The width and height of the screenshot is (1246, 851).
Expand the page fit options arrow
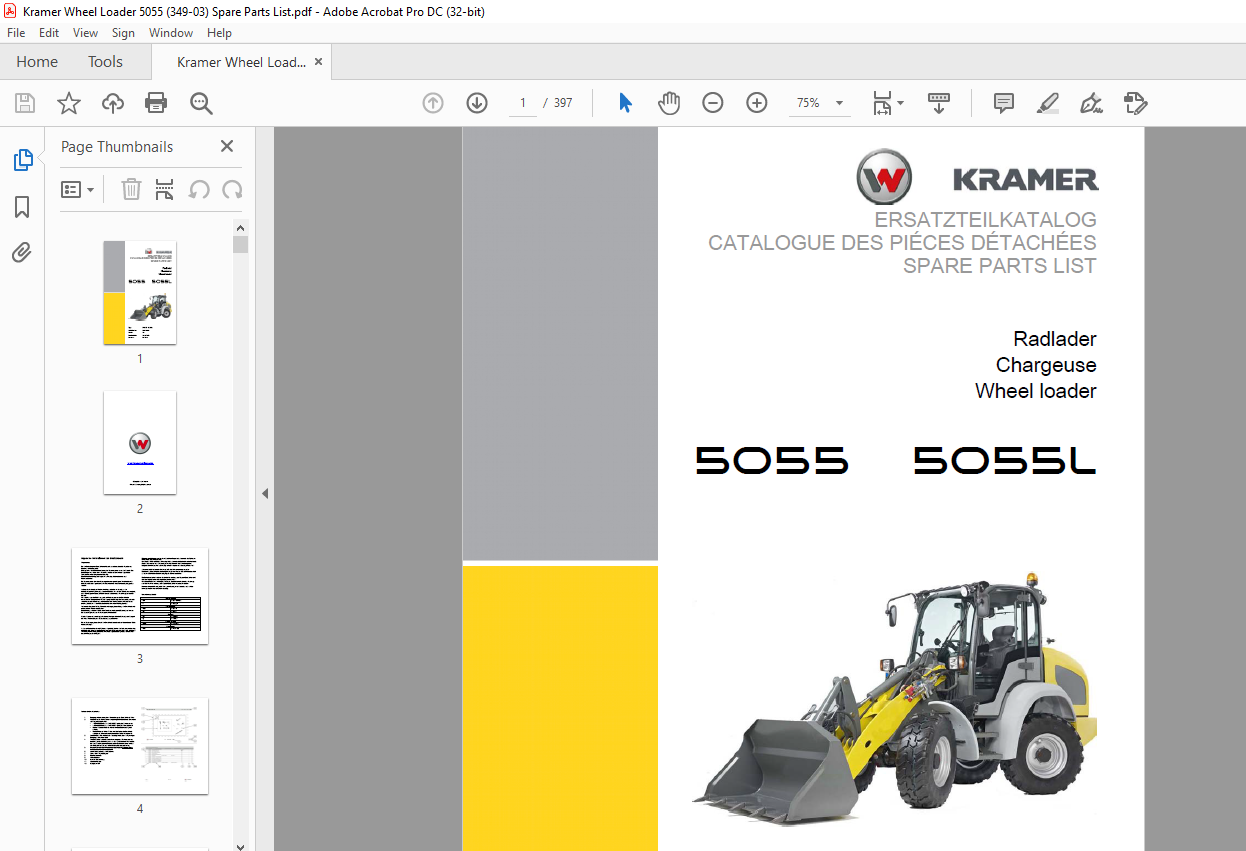(x=901, y=103)
